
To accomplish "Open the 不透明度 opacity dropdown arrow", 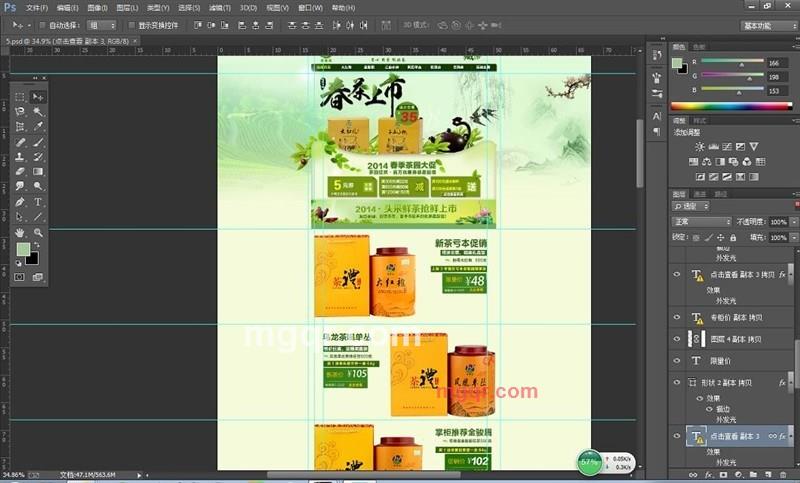I will click(794, 222).
